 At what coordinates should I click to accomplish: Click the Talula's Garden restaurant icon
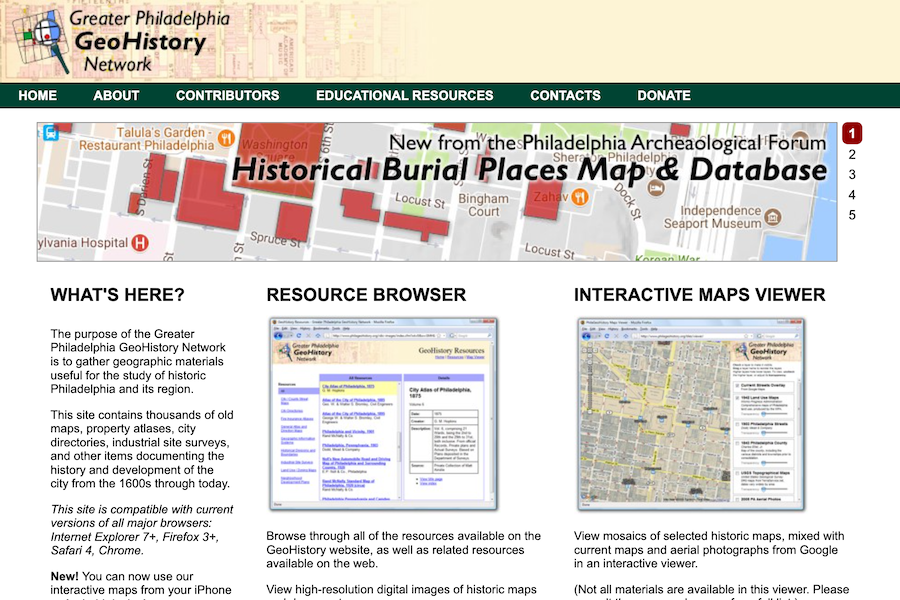[227, 138]
